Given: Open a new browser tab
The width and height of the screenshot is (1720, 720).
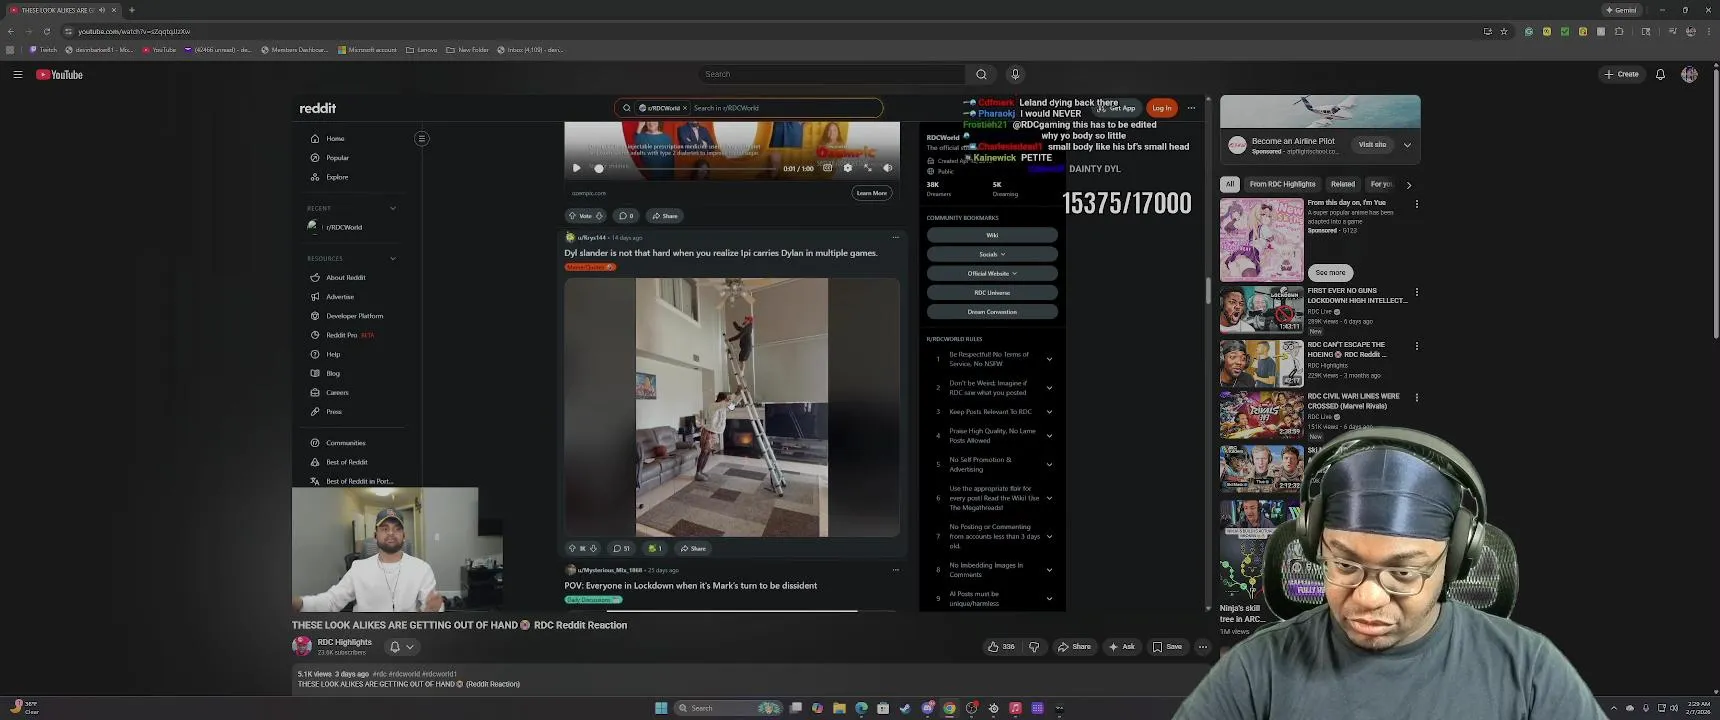Looking at the screenshot, I should pyautogui.click(x=132, y=10).
